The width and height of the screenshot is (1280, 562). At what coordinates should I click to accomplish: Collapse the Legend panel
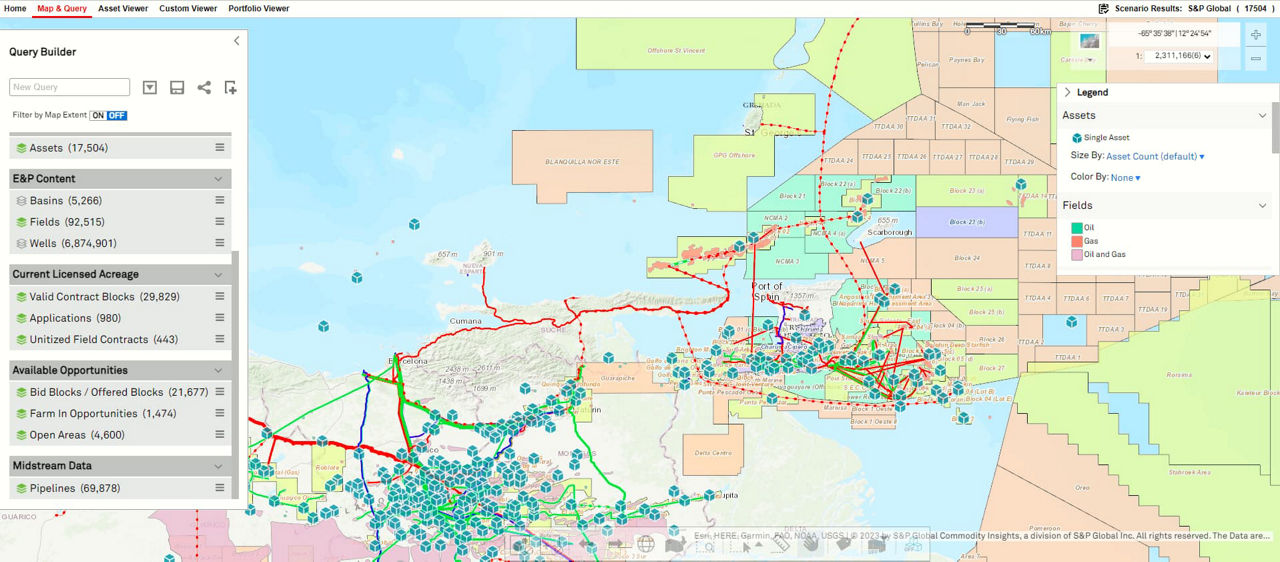(x=1068, y=92)
